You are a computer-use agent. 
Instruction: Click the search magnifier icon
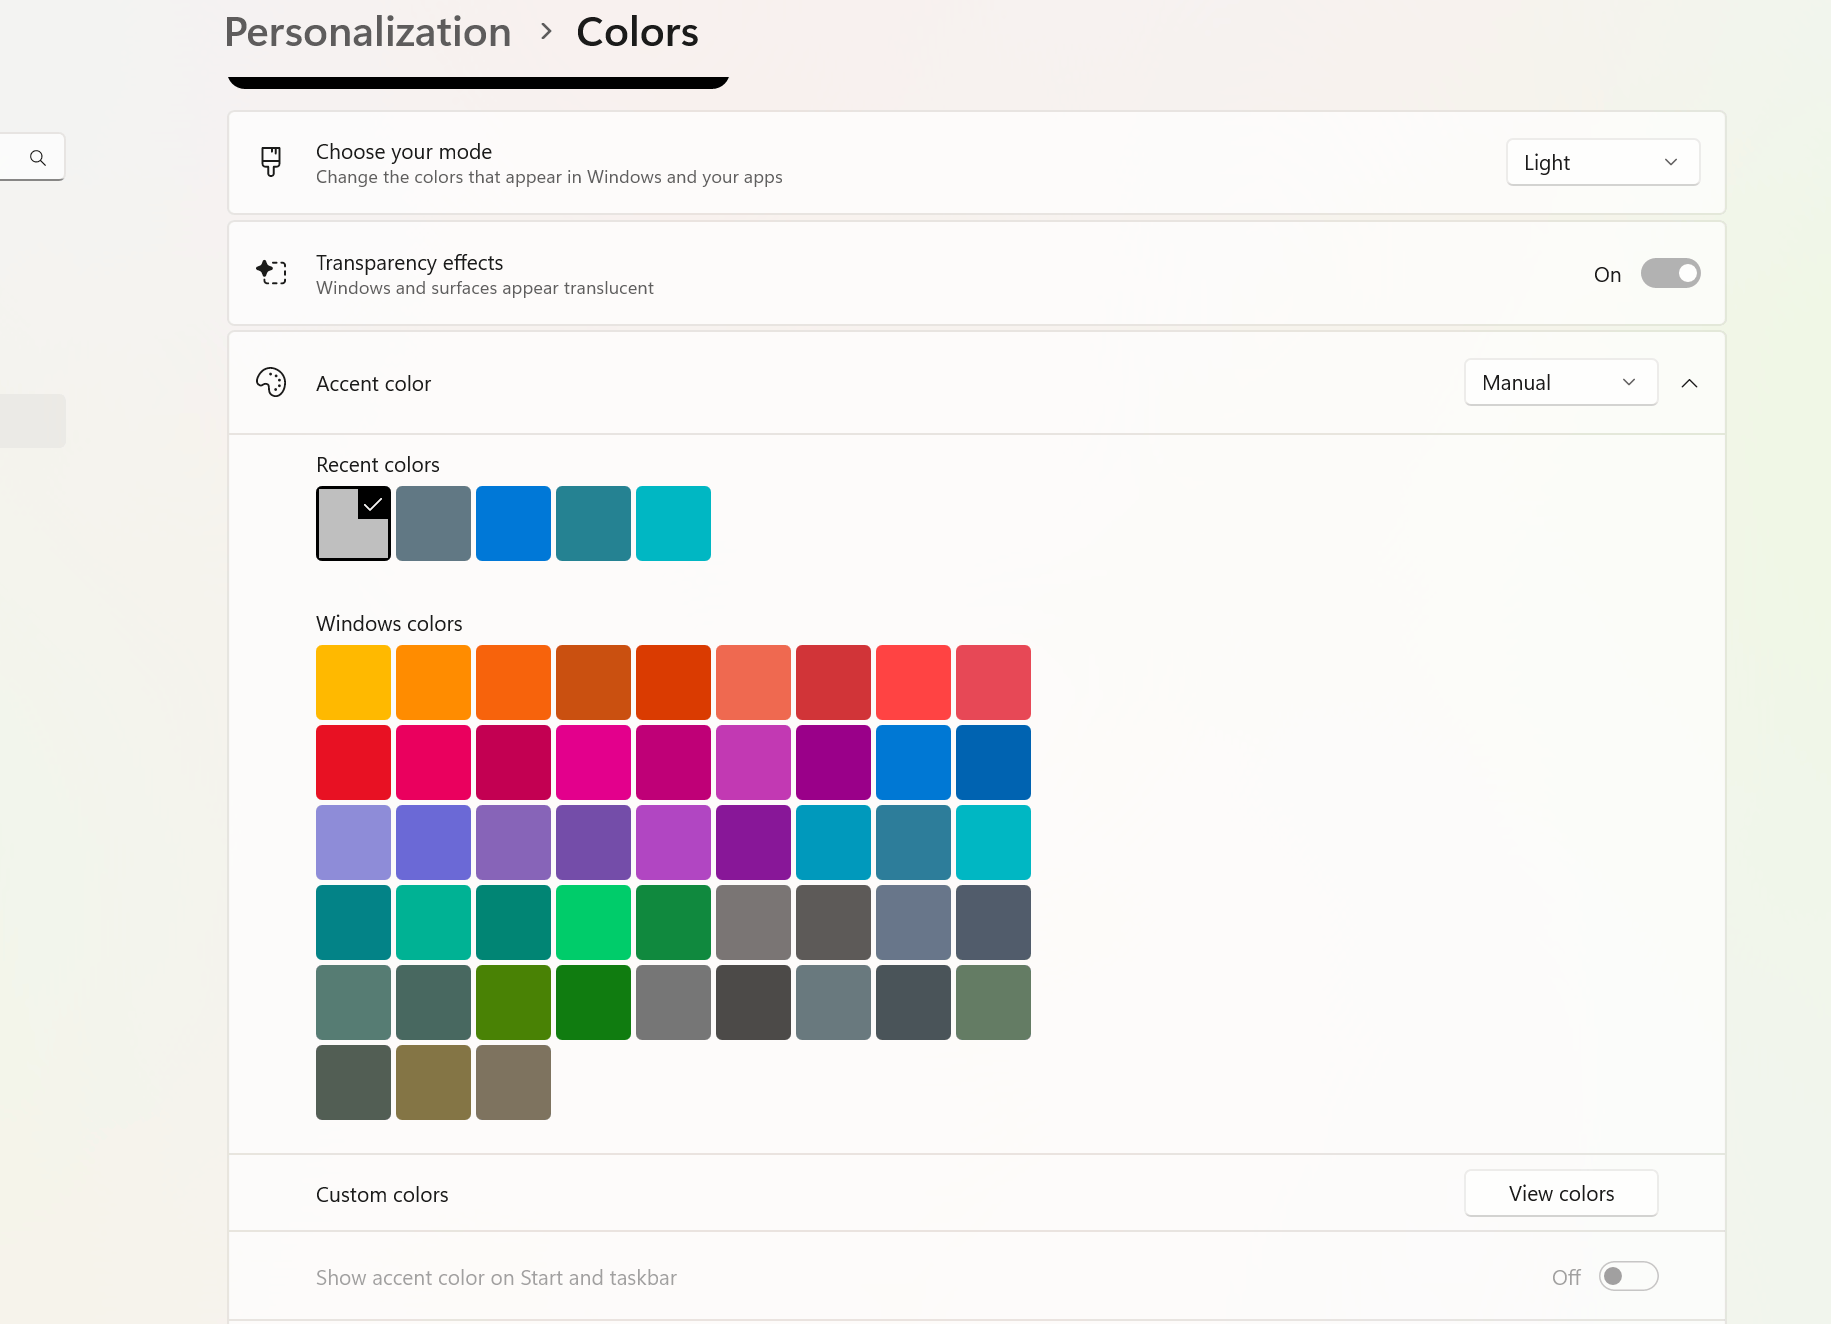[x=38, y=158]
